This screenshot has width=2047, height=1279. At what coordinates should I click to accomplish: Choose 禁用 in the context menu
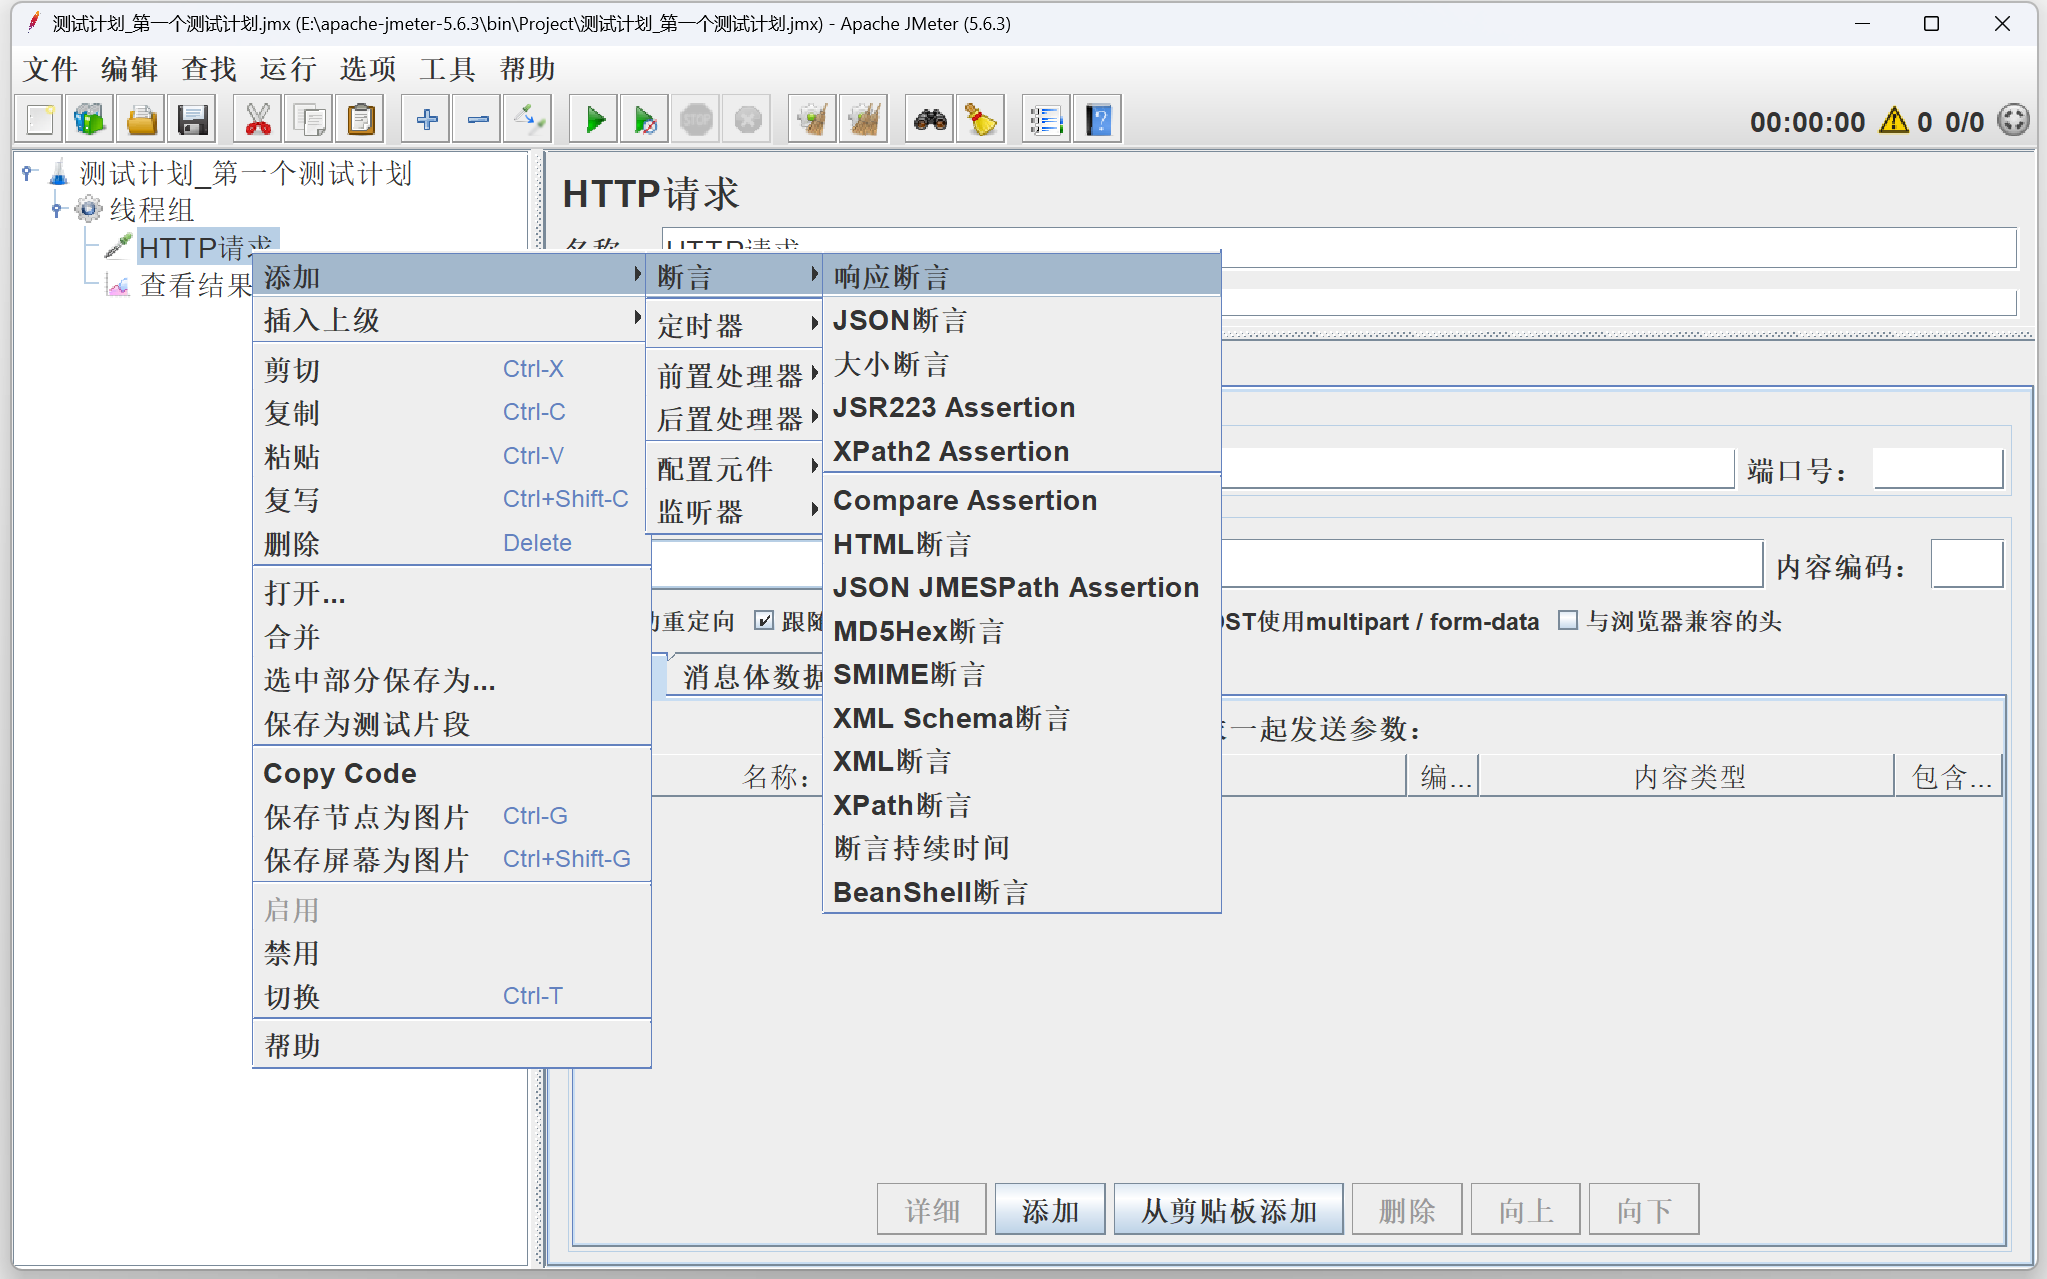[453, 953]
